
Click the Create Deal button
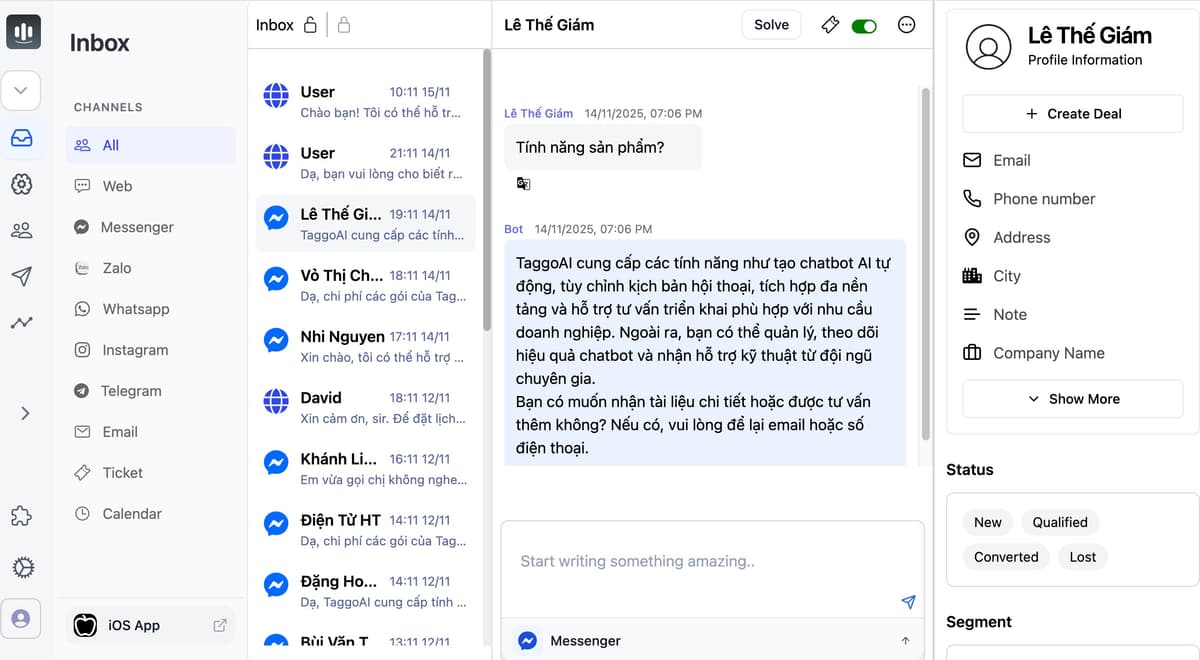coord(1073,114)
